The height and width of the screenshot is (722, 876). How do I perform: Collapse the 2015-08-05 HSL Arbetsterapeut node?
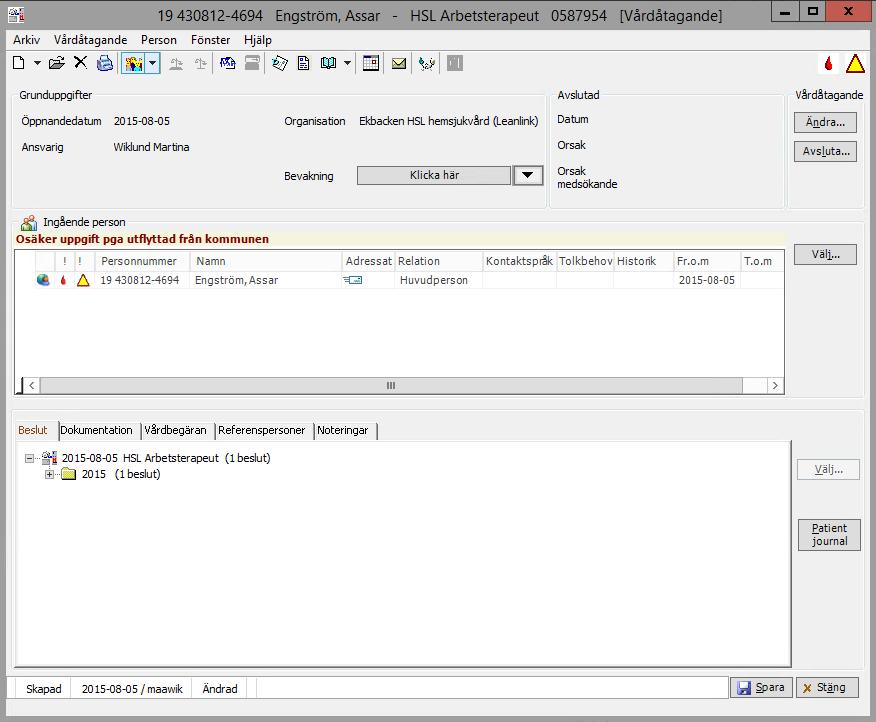tap(29, 458)
